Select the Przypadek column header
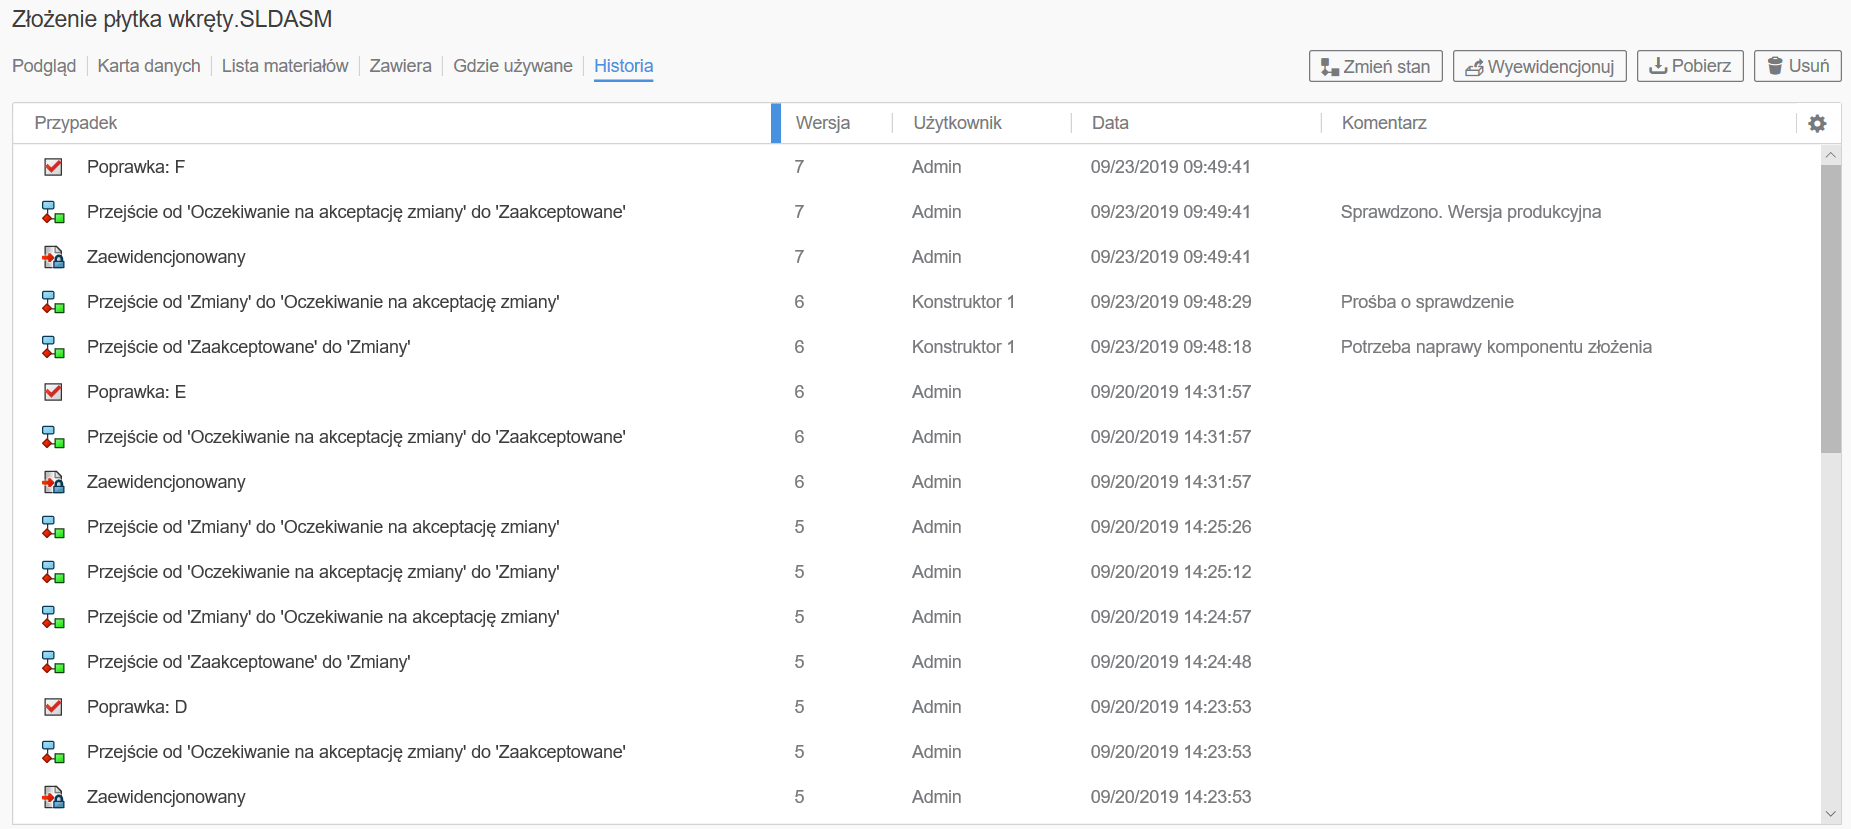 coord(76,123)
